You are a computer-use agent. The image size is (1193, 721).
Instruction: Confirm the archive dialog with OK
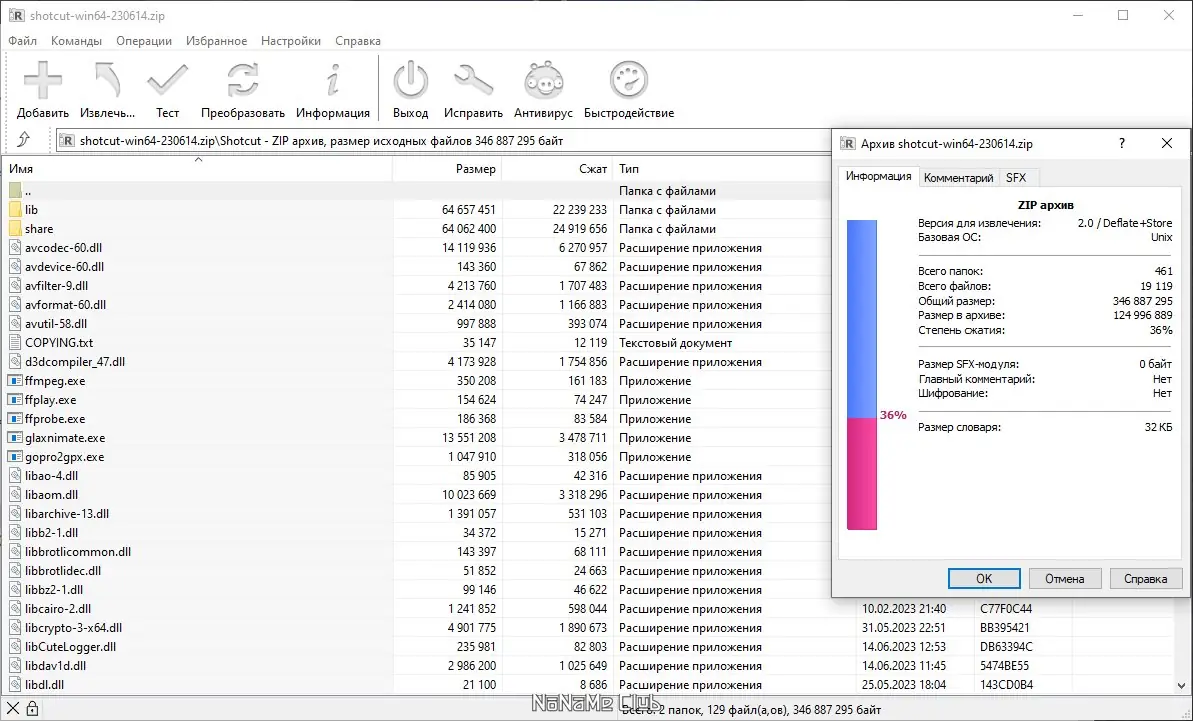(984, 579)
